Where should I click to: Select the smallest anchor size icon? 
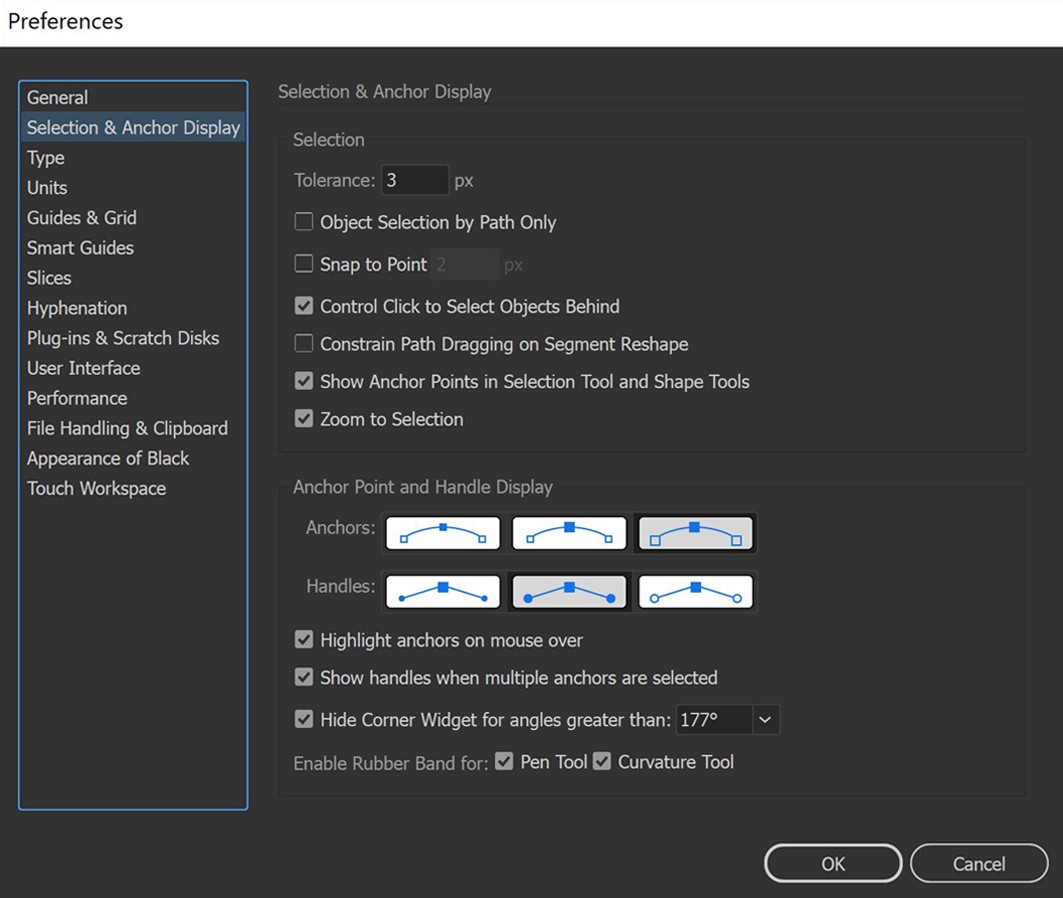(443, 533)
